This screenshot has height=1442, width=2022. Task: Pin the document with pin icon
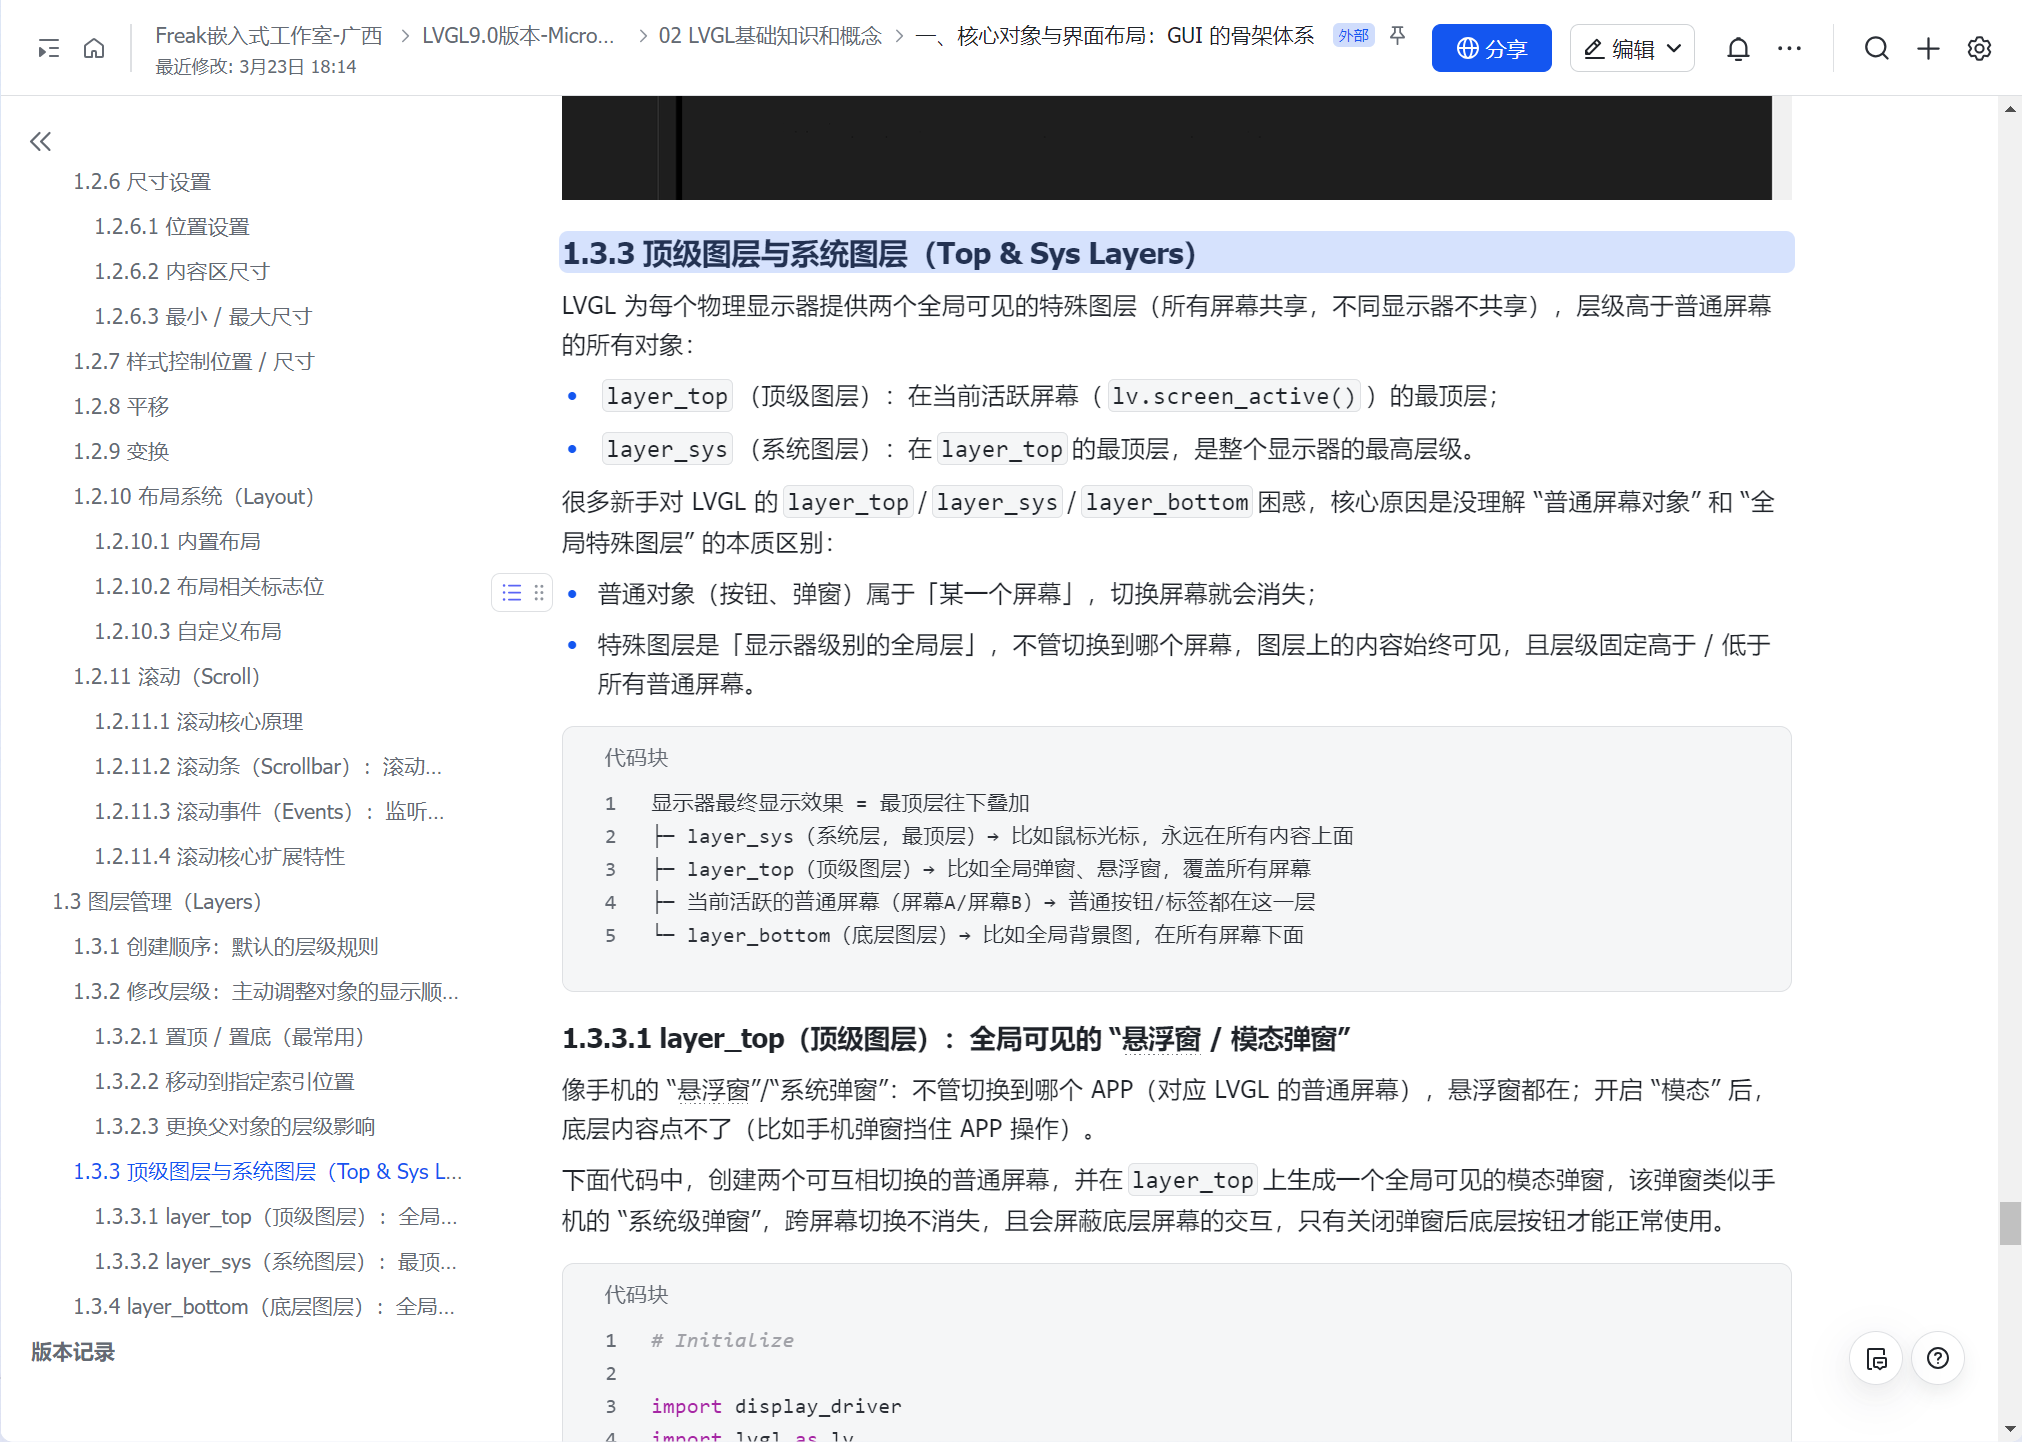(x=1398, y=36)
